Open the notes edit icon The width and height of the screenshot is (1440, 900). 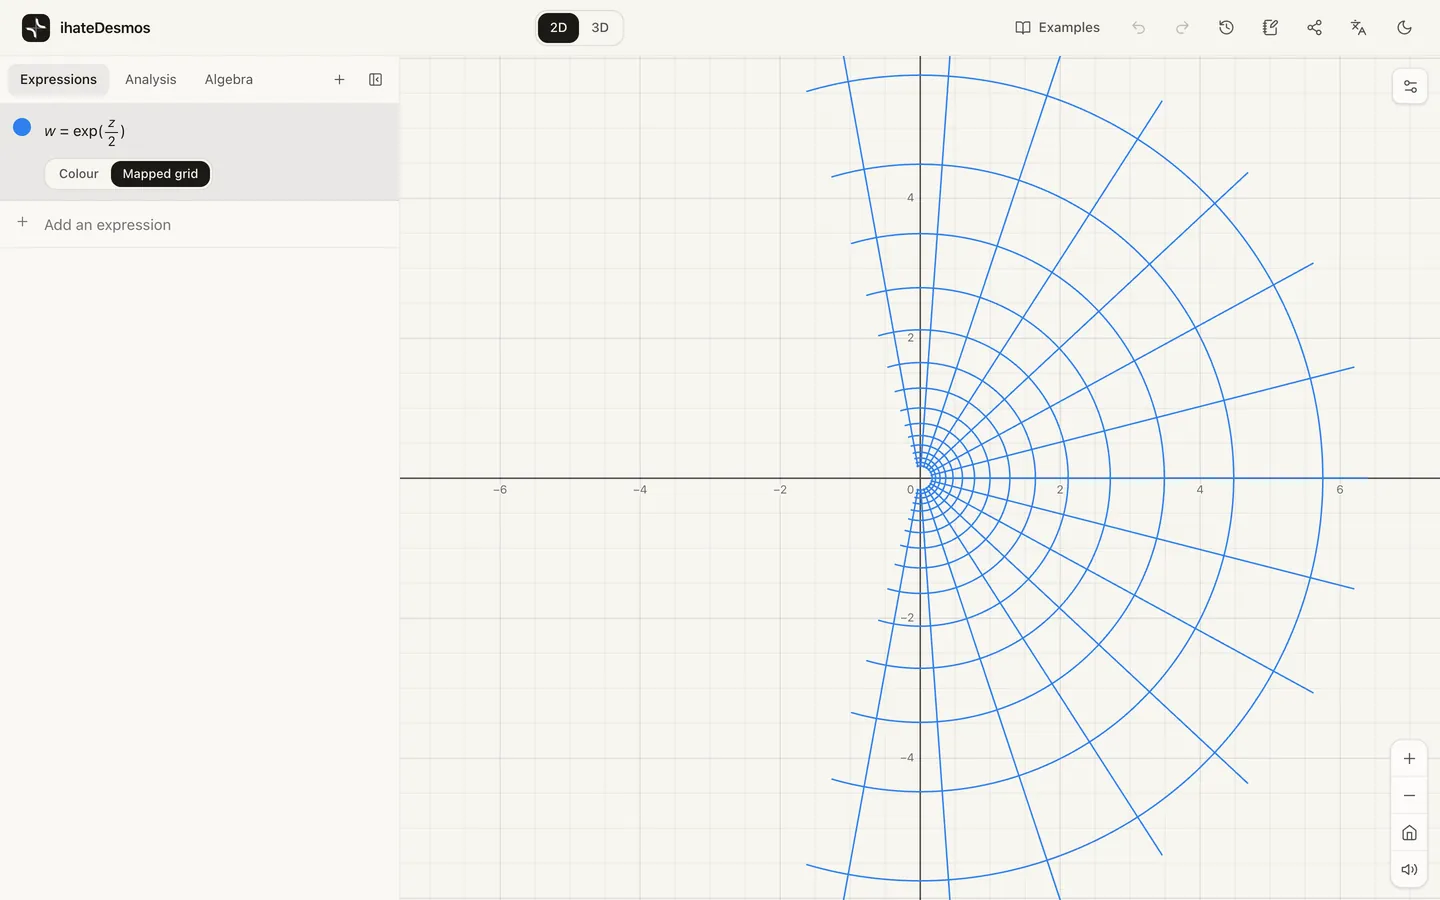pyautogui.click(x=1270, y=28)
